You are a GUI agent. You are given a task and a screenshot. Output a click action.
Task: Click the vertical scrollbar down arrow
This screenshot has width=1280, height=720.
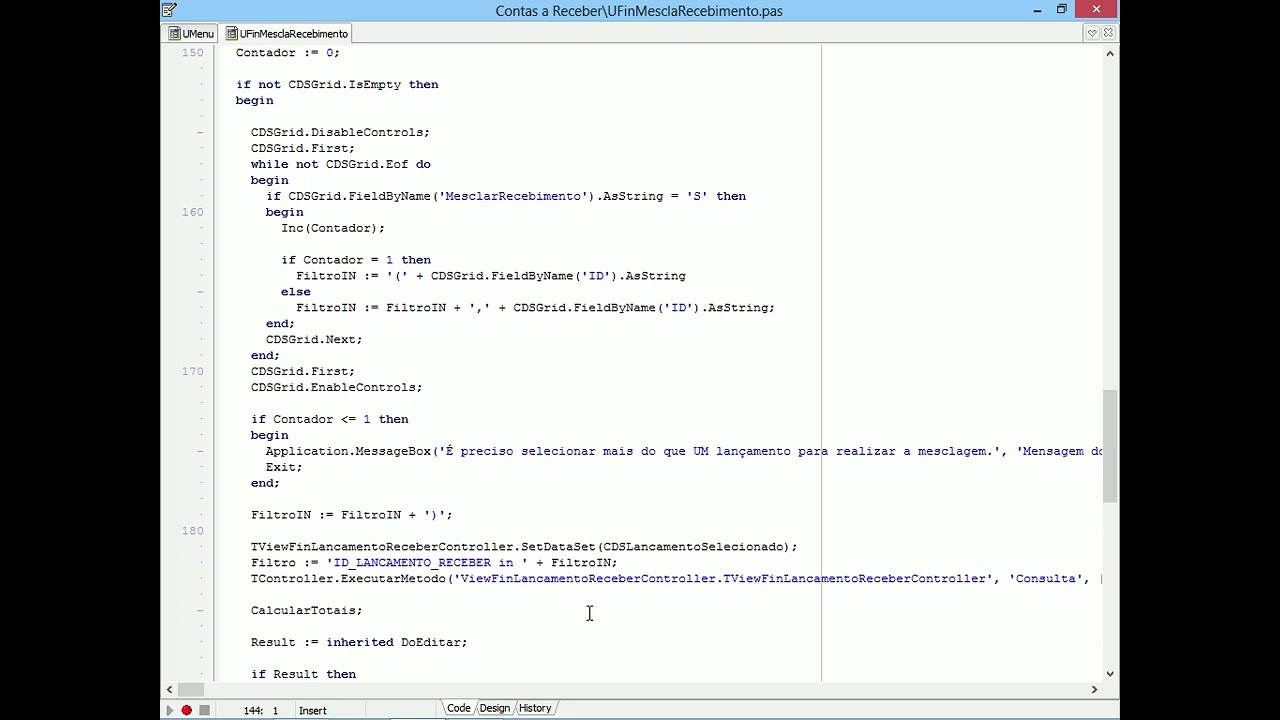1110,674
